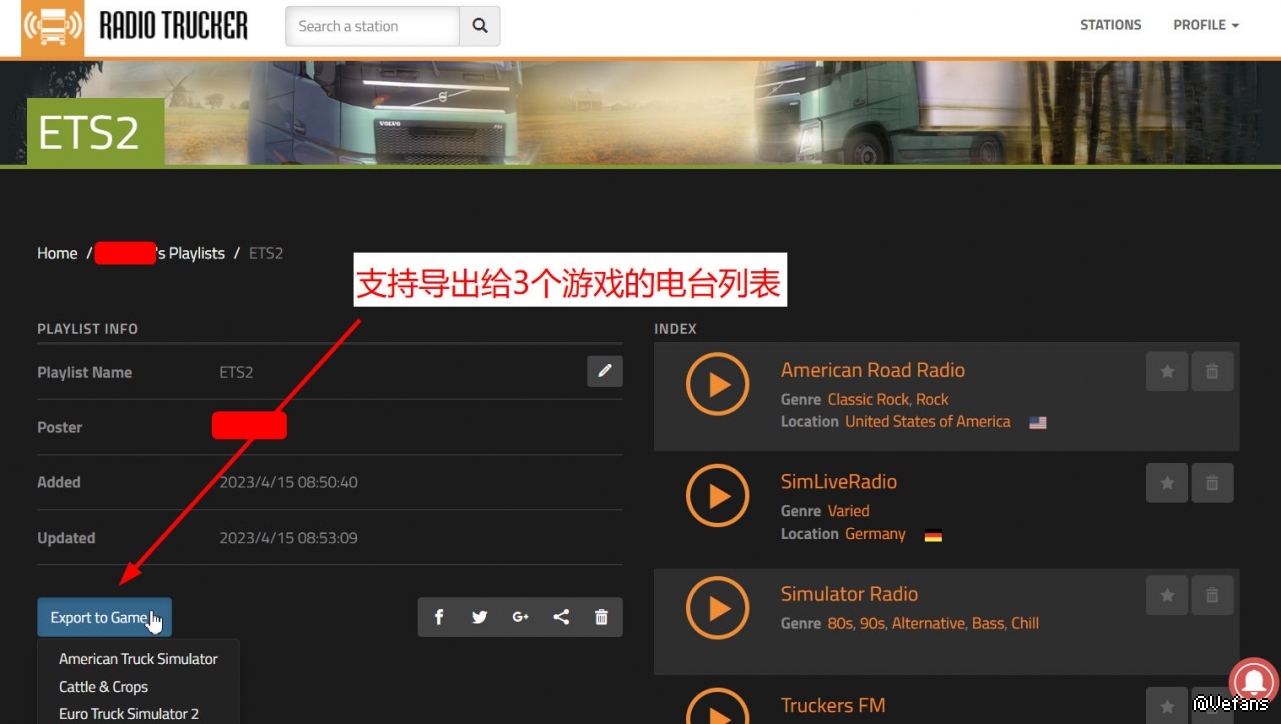Open the Stations page

[x=1110, y=25]
